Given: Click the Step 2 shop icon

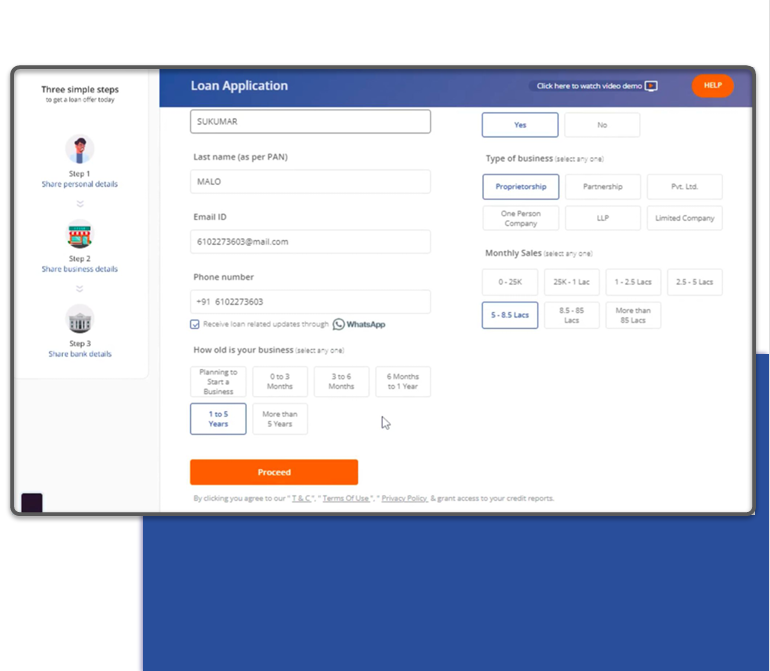Looking at the screenshot, I should tap(80, 234).
